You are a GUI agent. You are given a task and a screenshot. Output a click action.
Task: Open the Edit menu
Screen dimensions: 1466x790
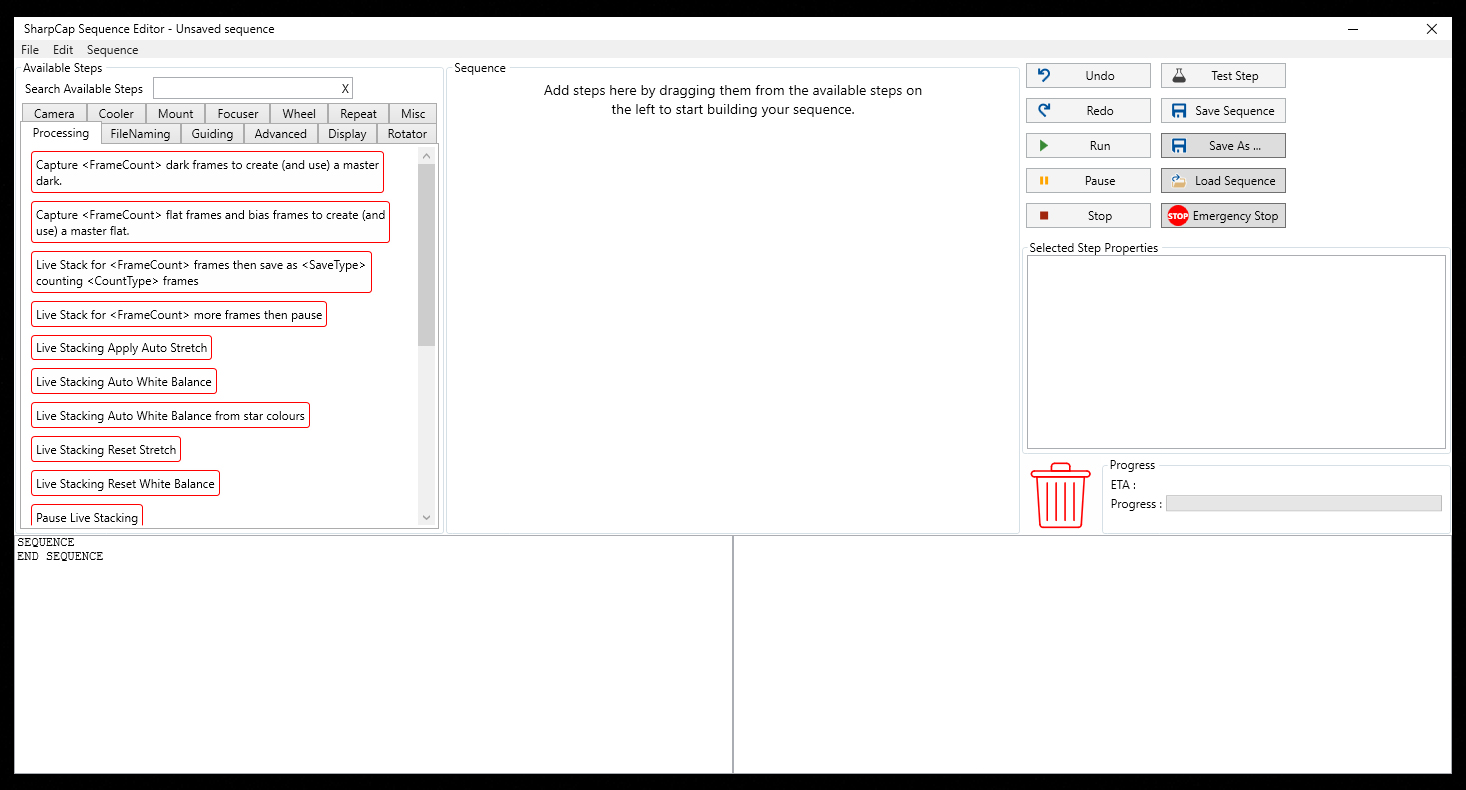63,50
